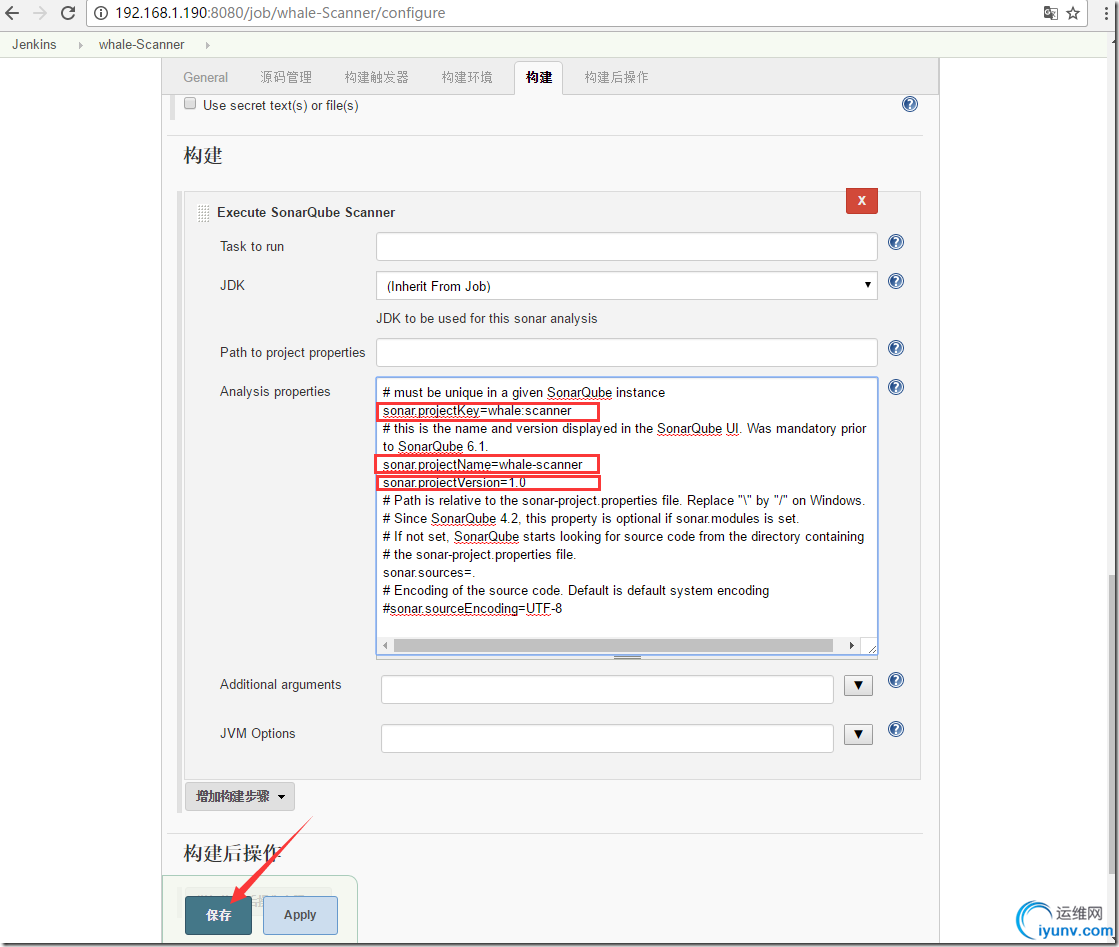Image resolution: width=1119 pixels, height=947 pixels.
Task: Click the resize grip of the Analysis properties textarea
Action: click(871, 647)
